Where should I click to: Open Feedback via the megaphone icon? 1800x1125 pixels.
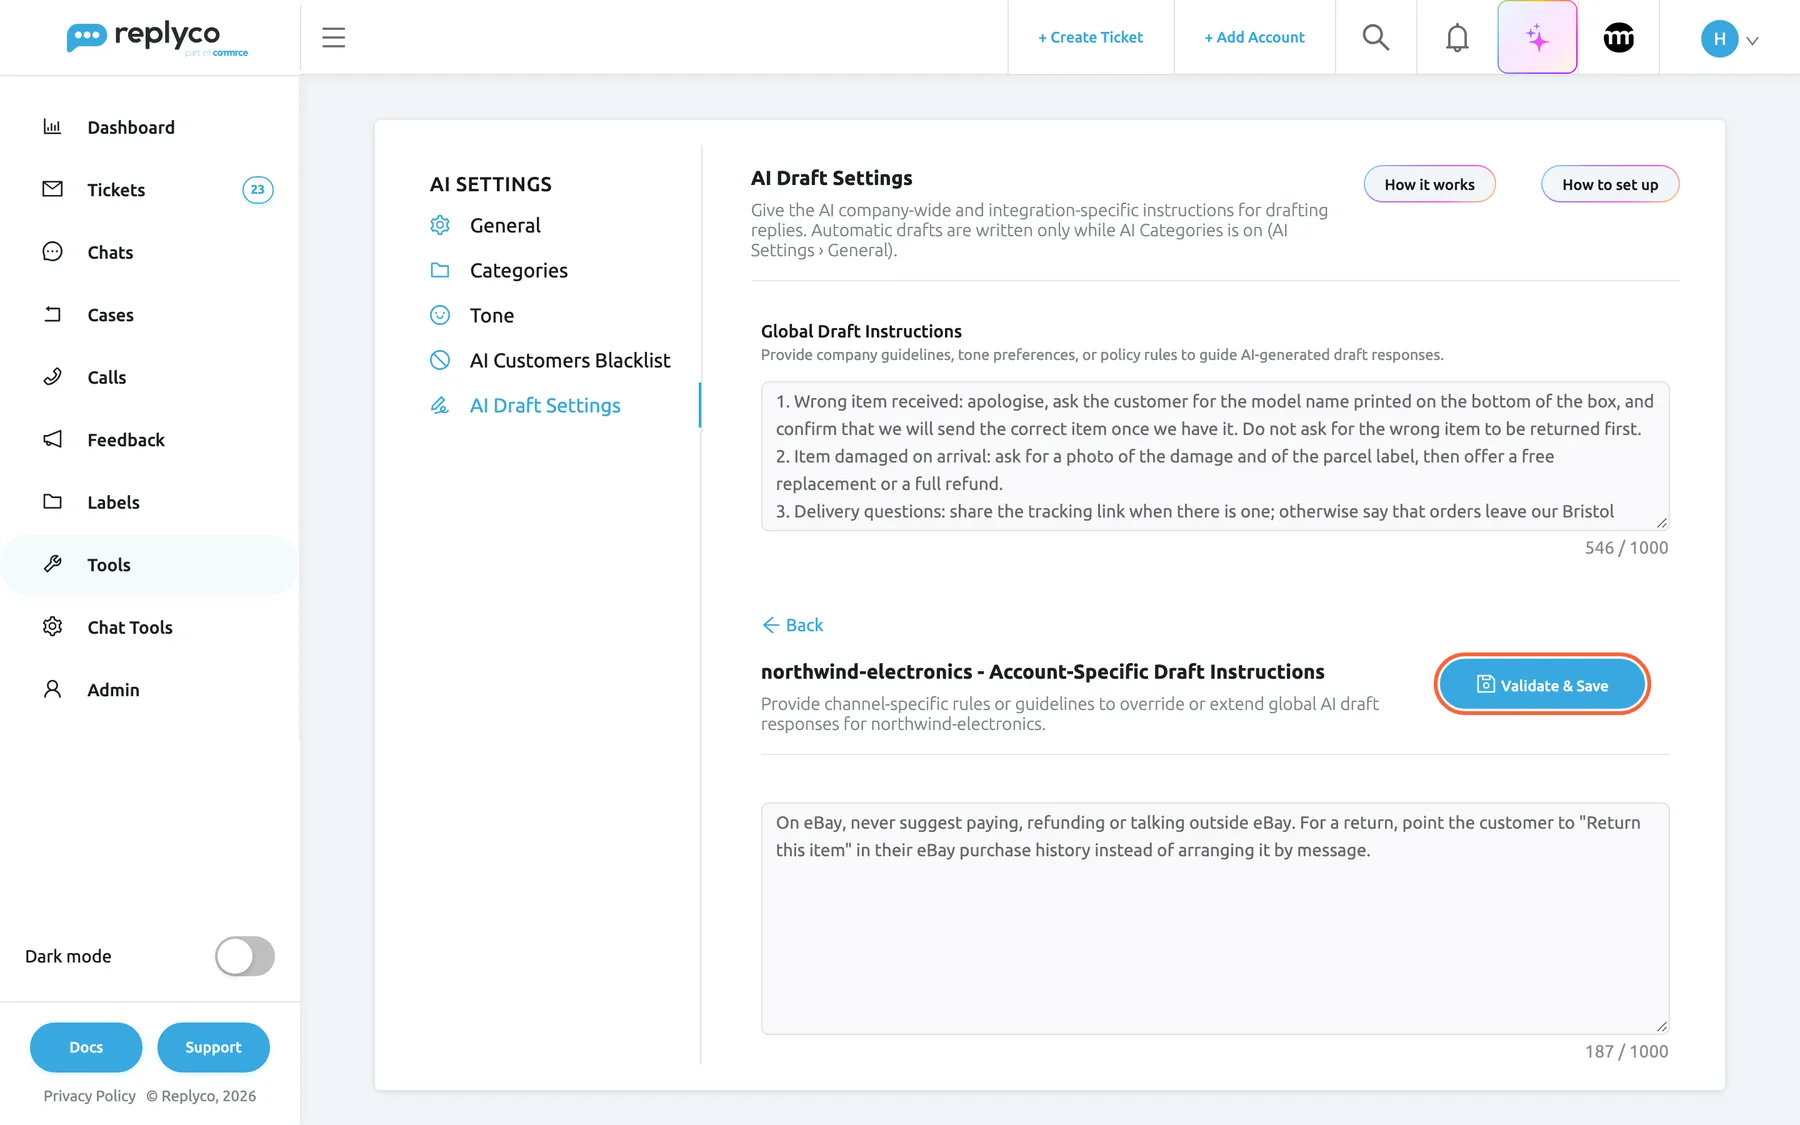click(53, 439)
